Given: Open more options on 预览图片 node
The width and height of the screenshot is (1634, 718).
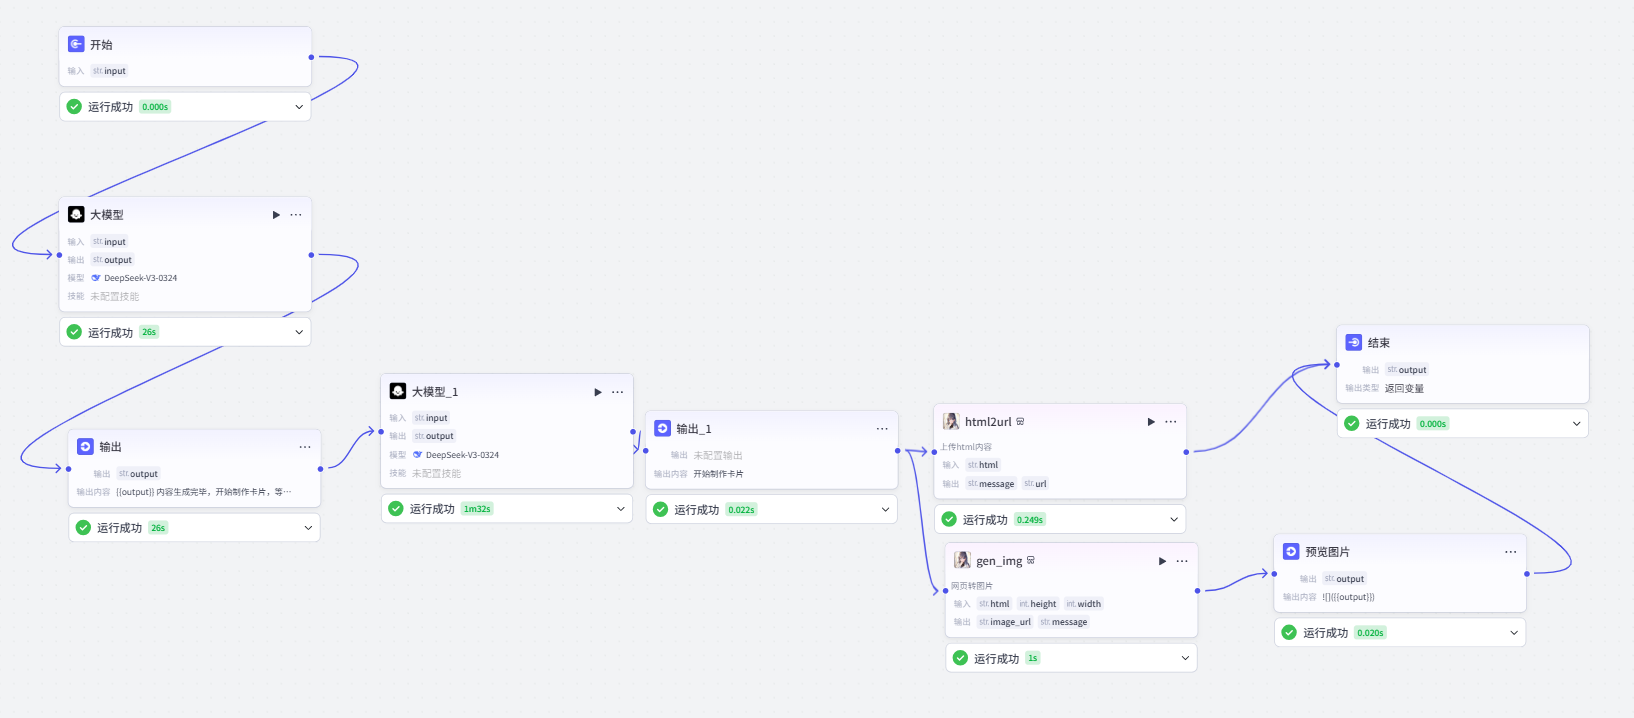Looking at the screenshot, I should click(x=1510, y=552).
